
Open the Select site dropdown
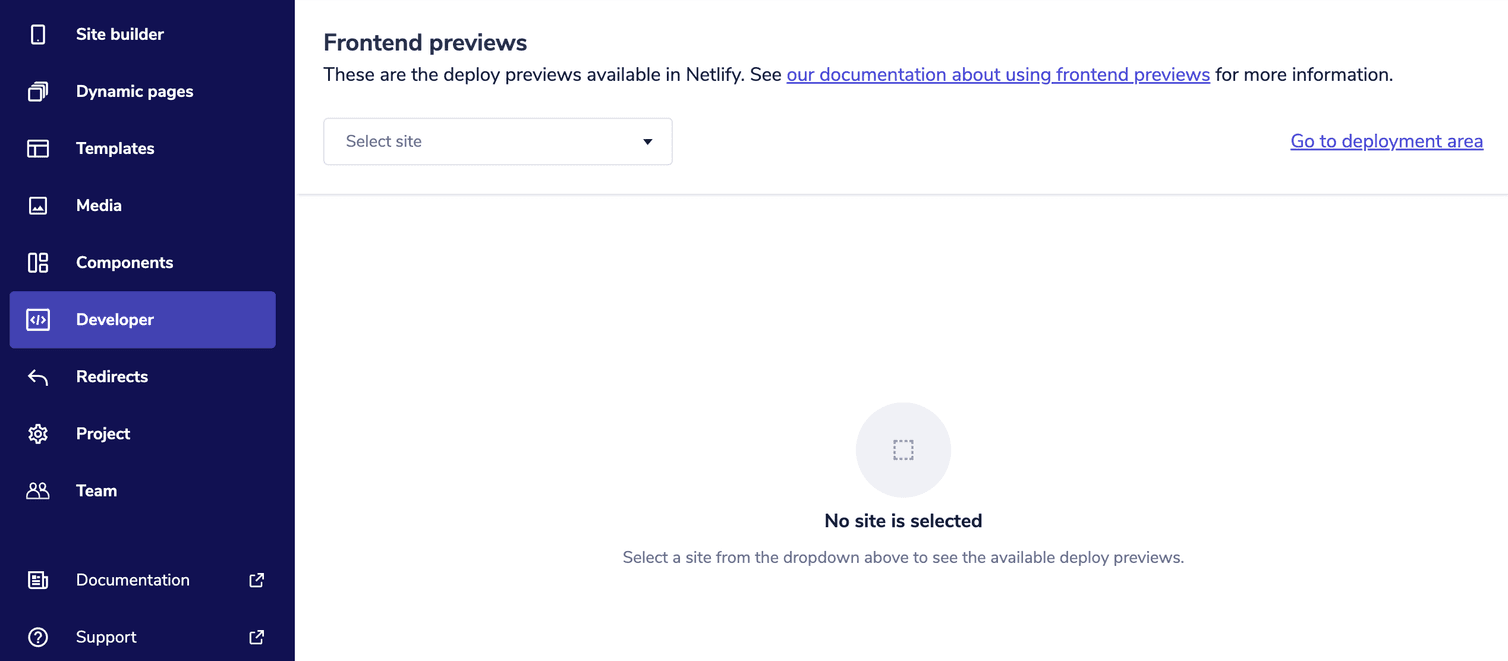click(497, 141)
